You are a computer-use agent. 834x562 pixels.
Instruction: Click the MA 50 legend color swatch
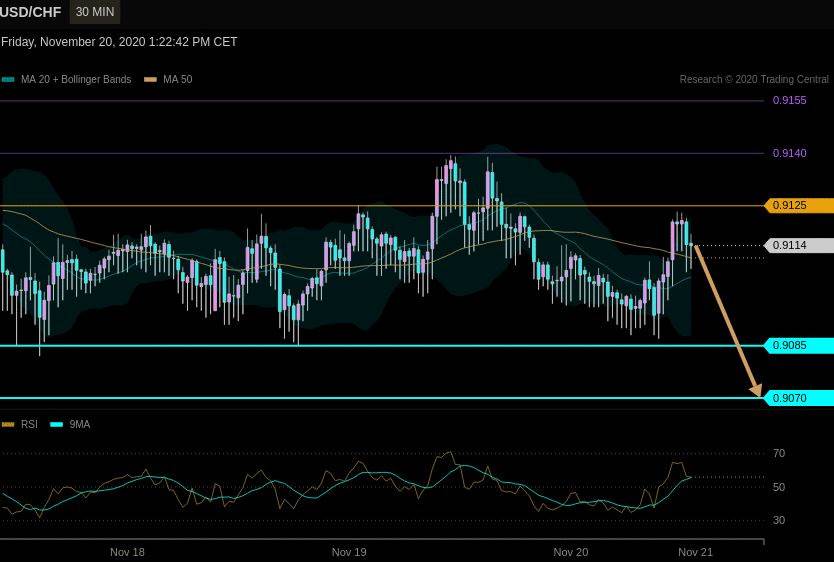tap(151, 80)
